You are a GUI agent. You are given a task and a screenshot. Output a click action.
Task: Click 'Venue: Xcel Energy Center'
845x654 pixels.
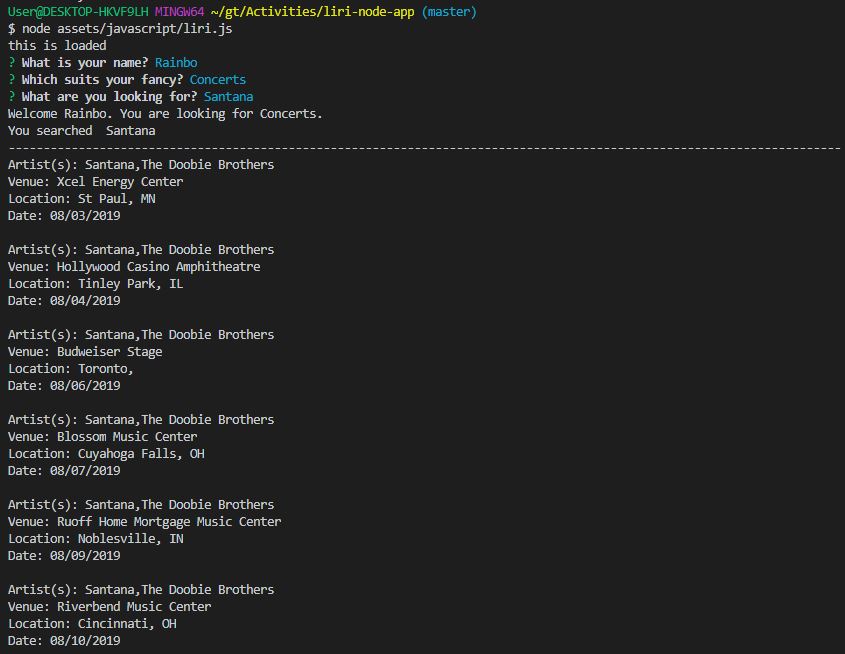click(95, 182)
